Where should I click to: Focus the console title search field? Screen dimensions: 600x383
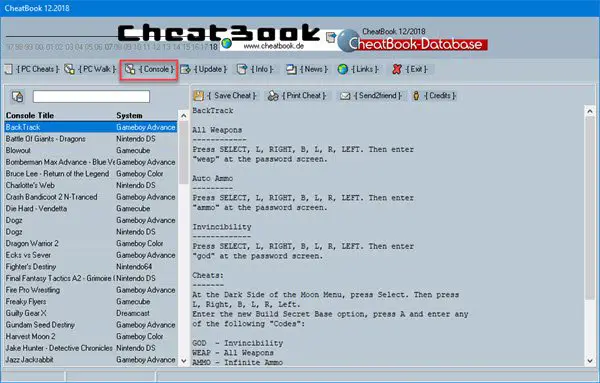coord(91,96)
